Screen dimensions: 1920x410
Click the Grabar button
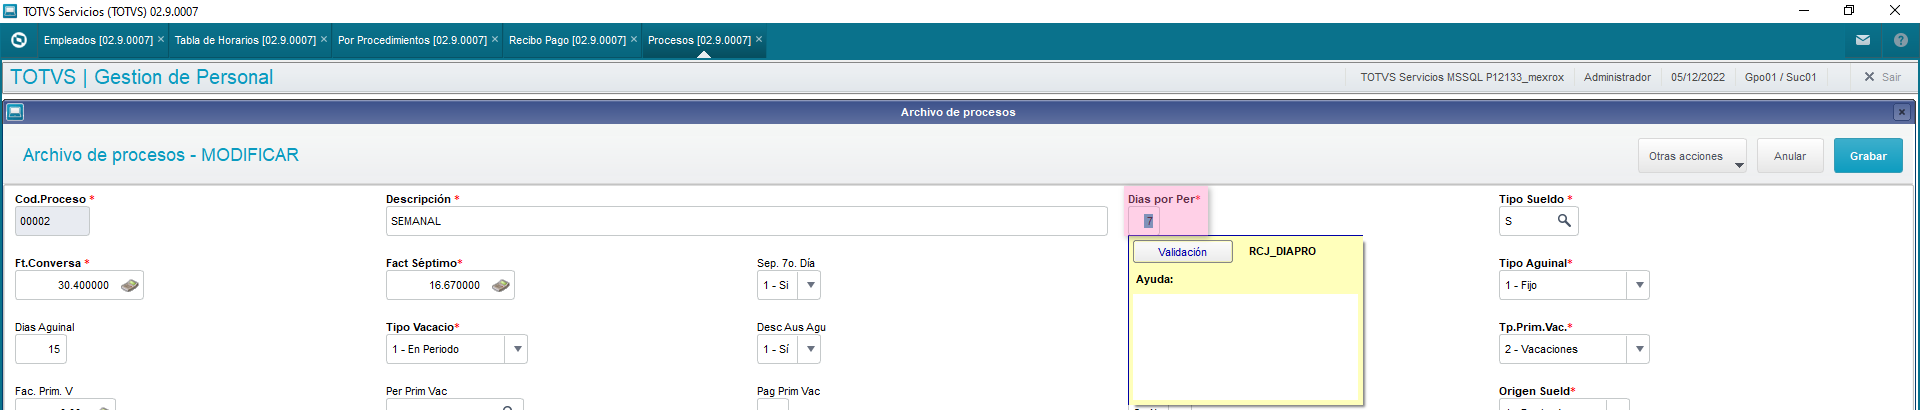point(1868,156)
